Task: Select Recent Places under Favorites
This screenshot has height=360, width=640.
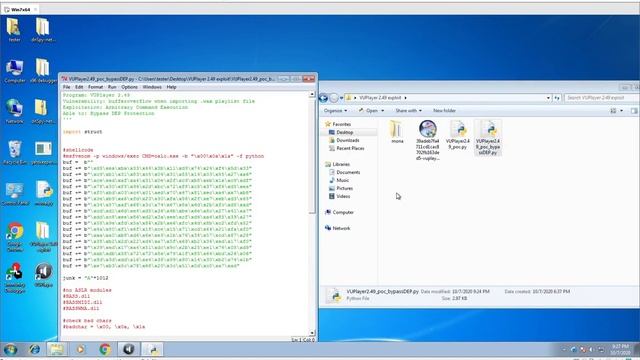Action: tap(350, 148)
